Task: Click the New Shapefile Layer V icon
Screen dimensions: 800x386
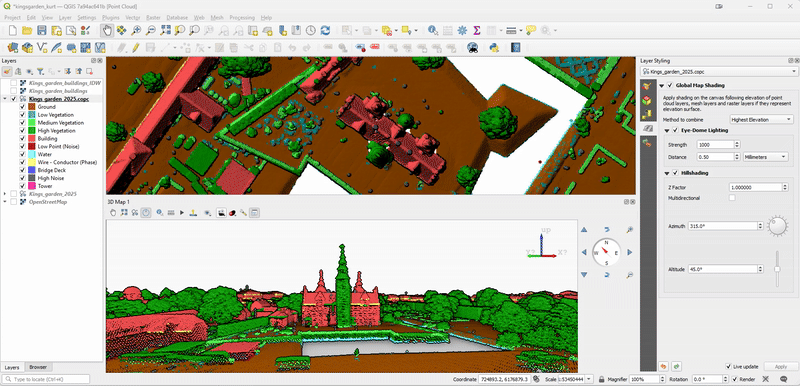Action: 42,48
